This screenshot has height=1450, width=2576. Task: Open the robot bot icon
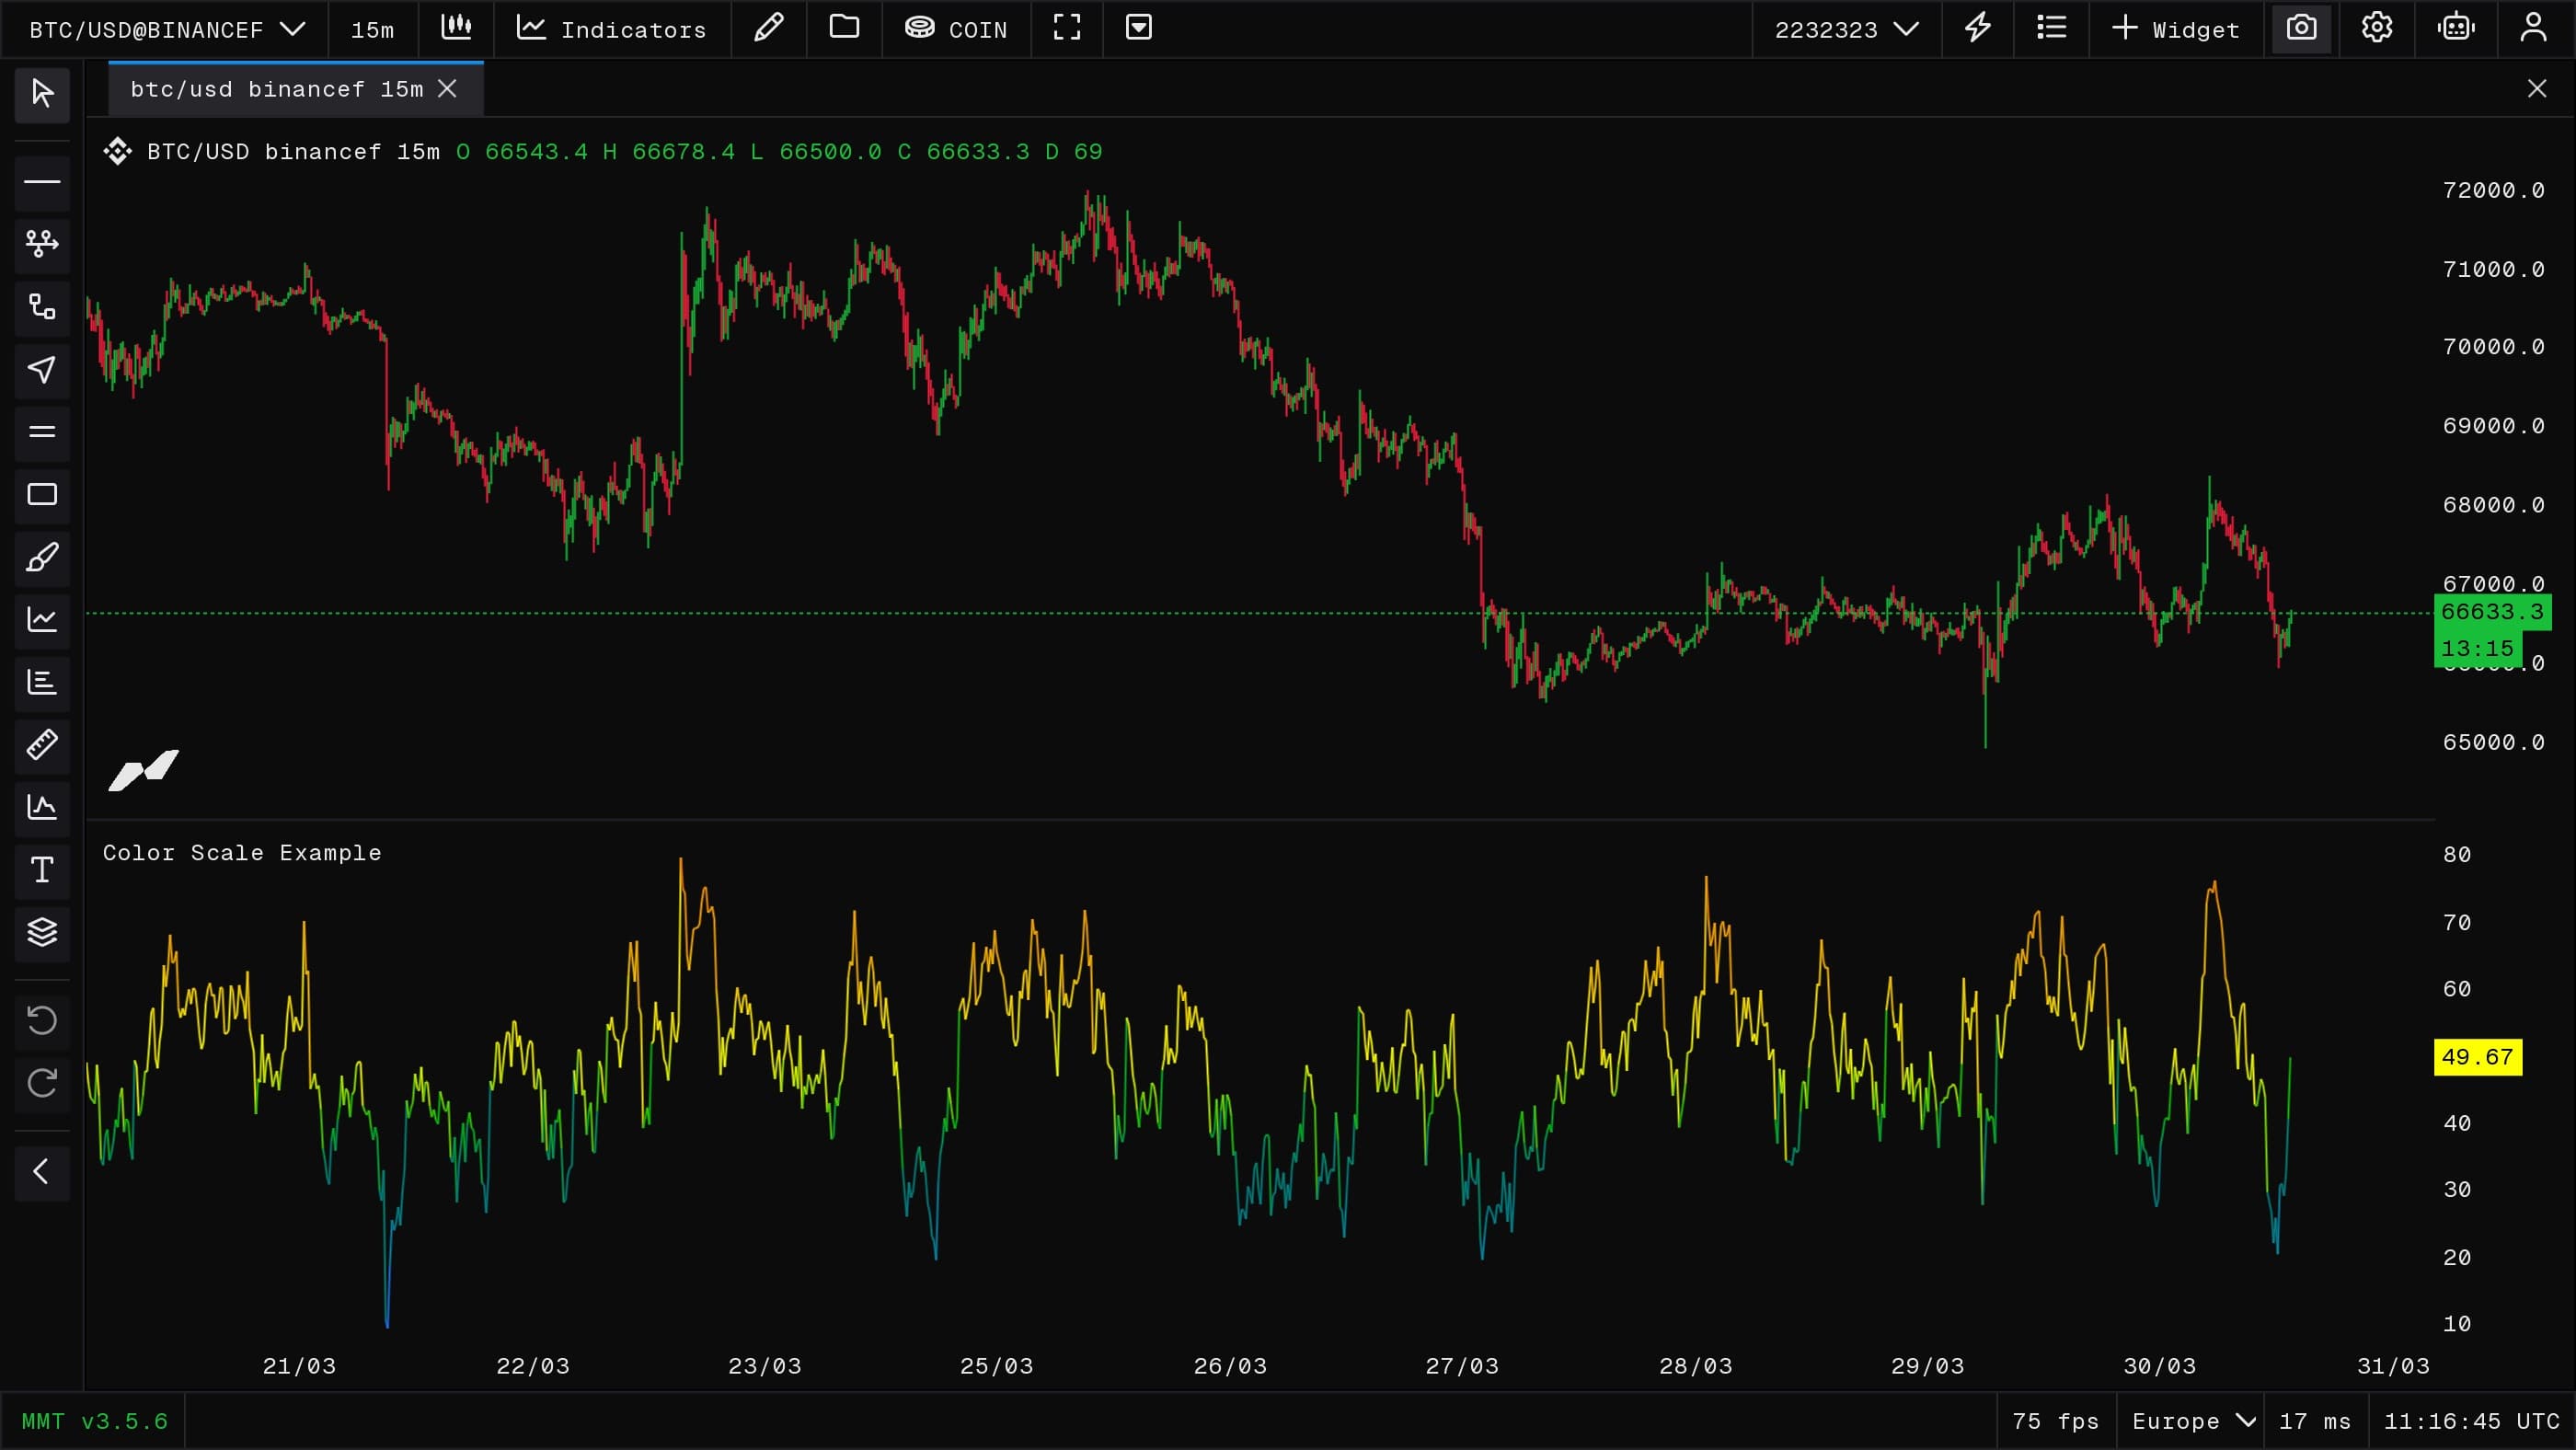click(2456, 28)
